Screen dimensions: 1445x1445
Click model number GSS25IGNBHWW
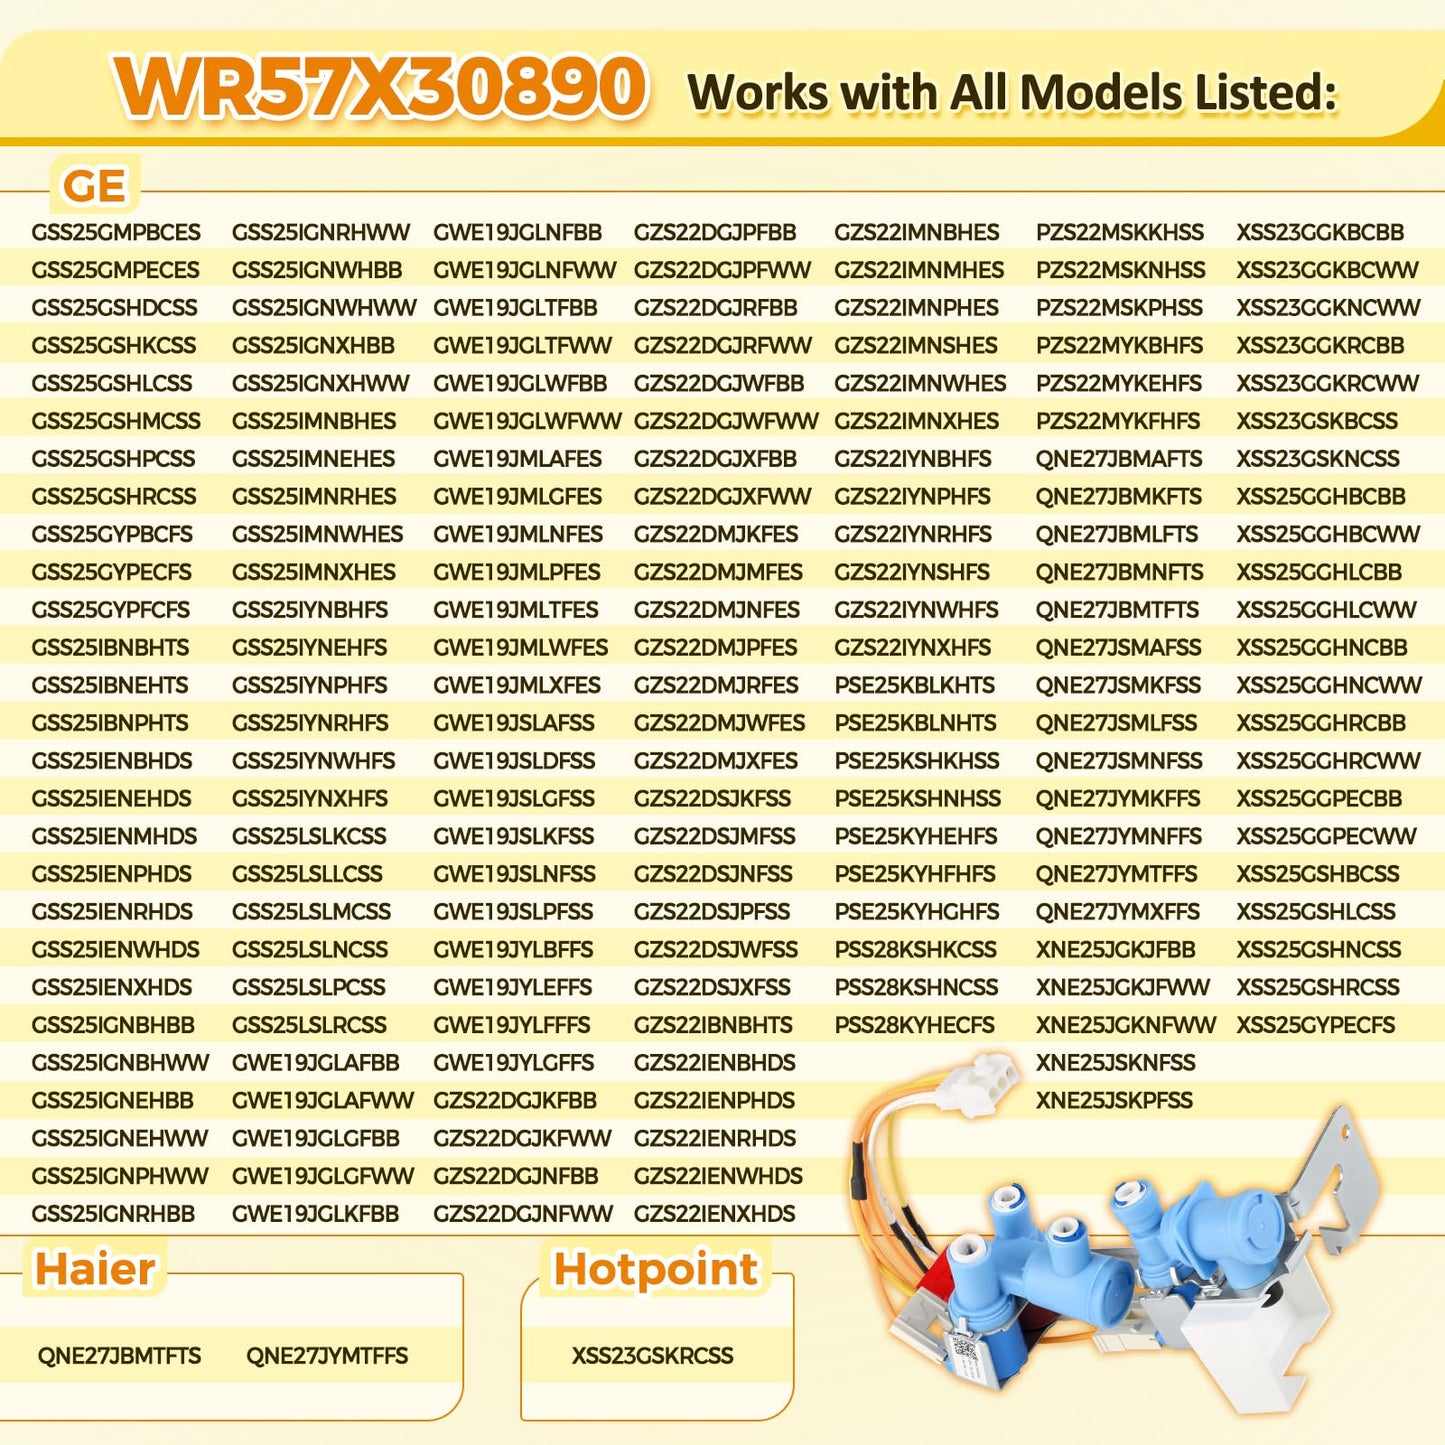click(120, 1062)
